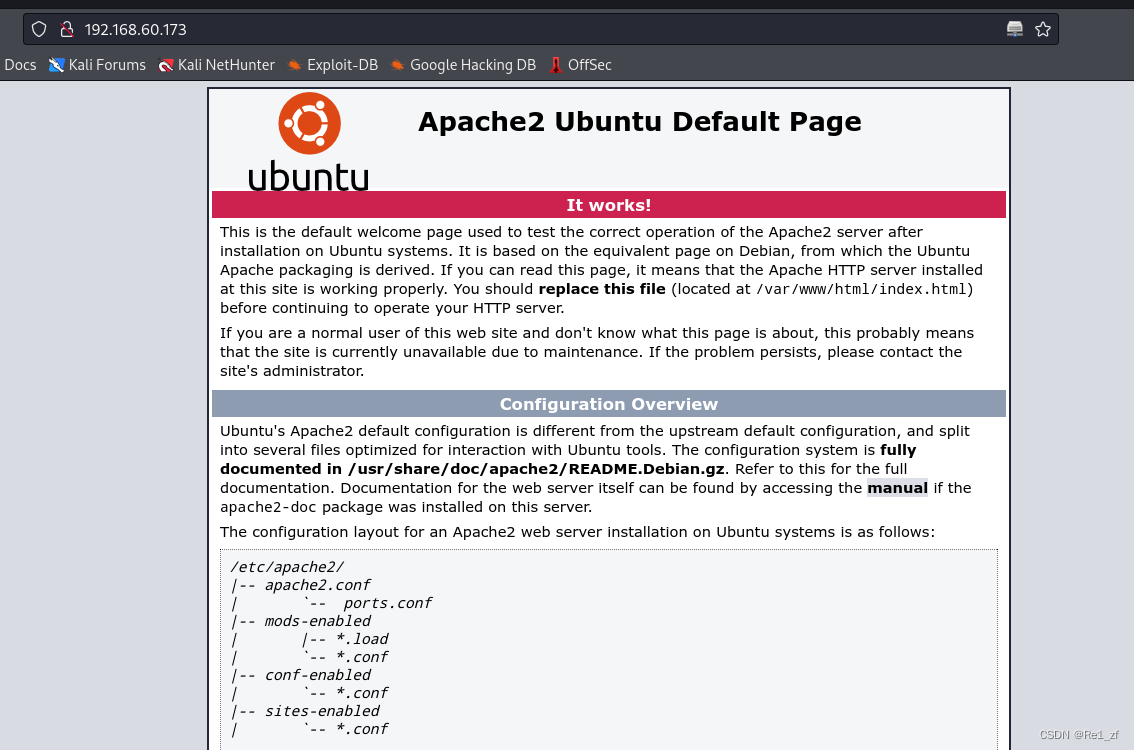Viewport: 1134px width, 750px height.
Task: Open the insecure connection padlock icon
Action: click(x=67, y=30)
